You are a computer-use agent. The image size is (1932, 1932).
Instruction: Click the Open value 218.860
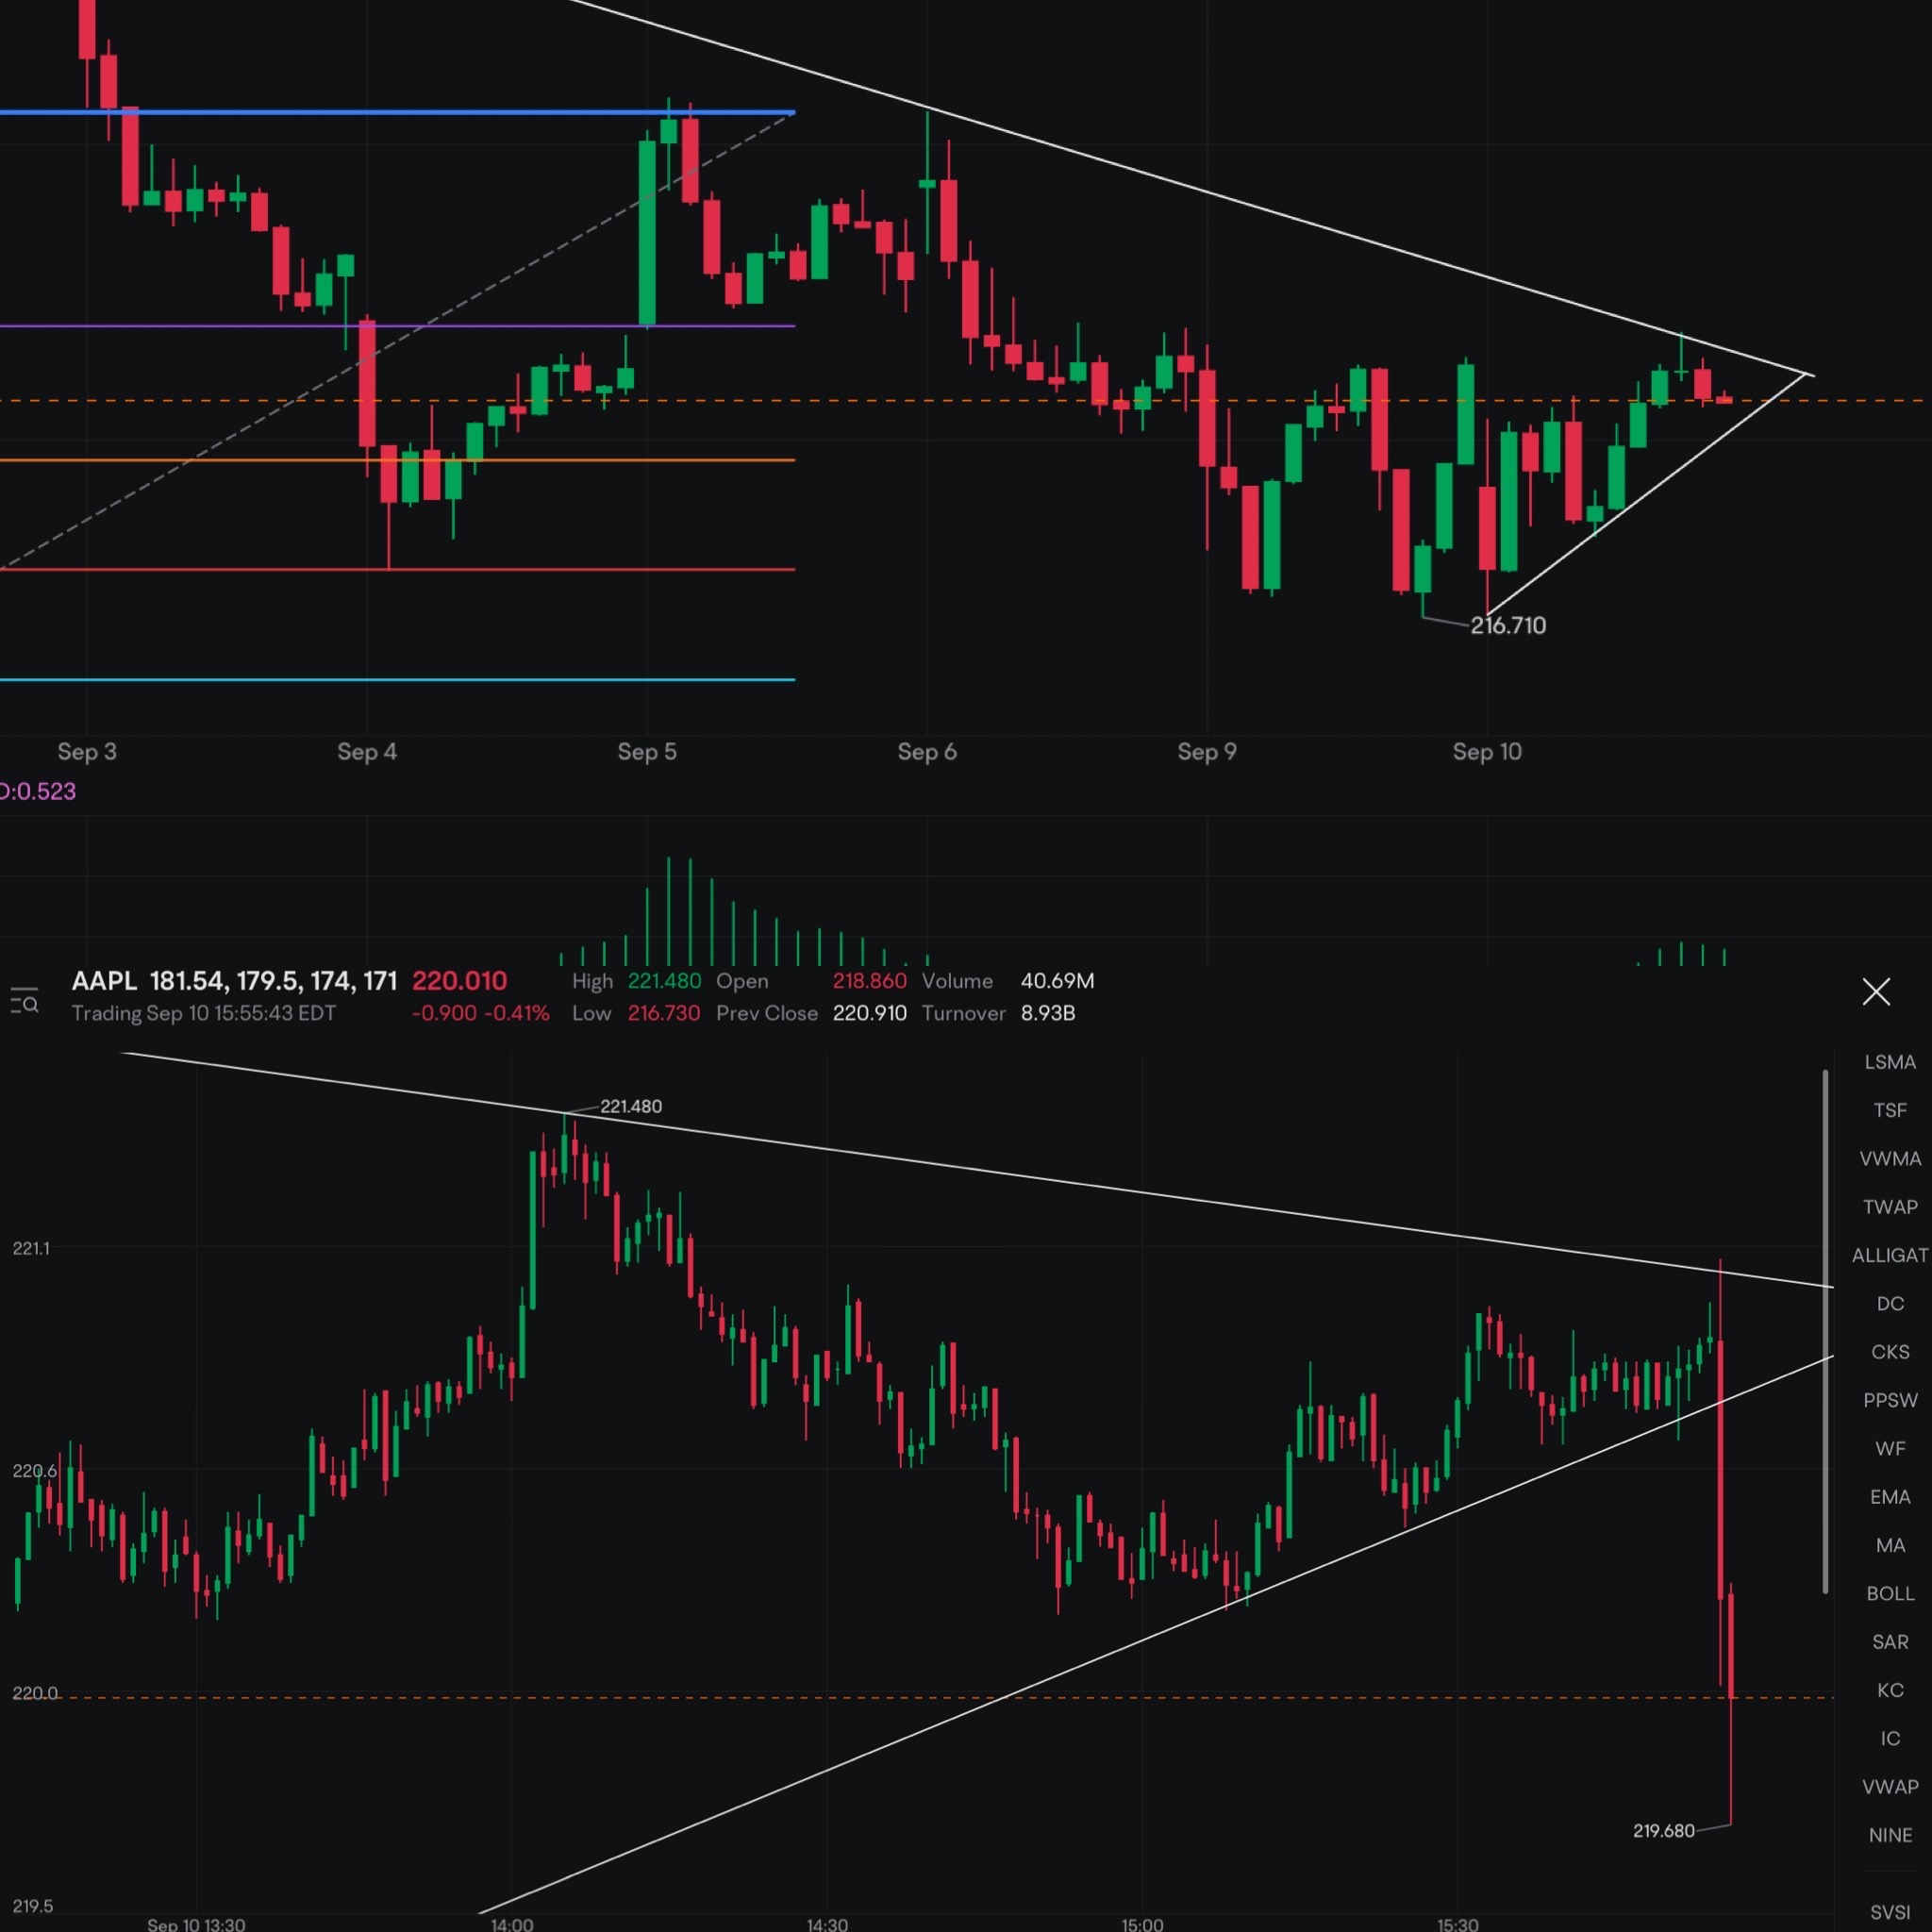(x=869, y=981)
